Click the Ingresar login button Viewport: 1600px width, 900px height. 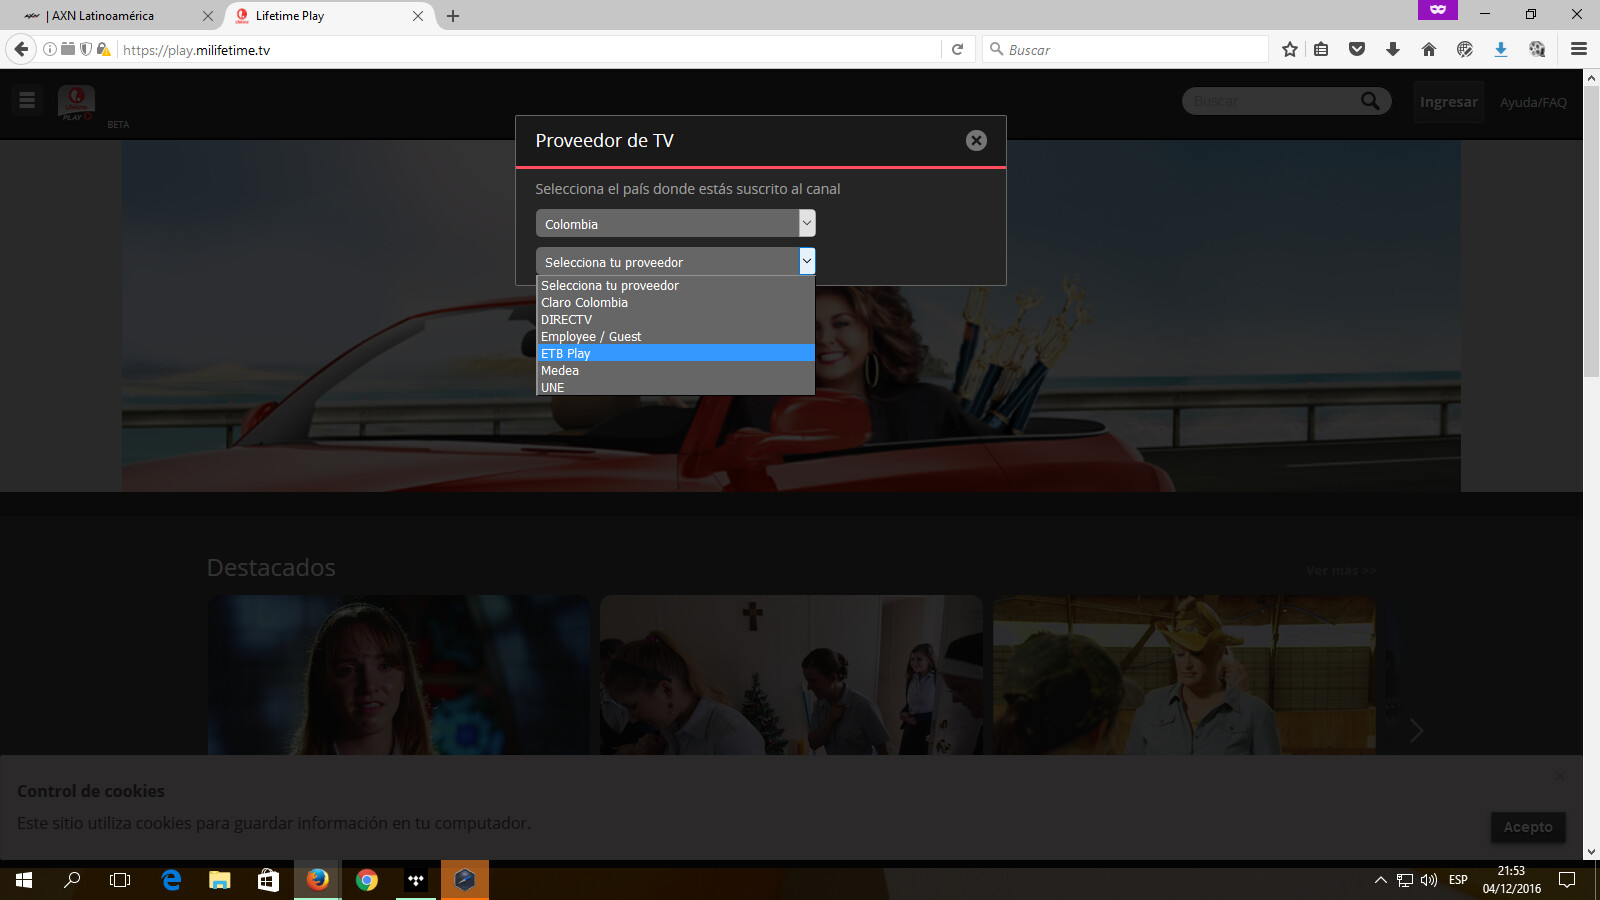pos(1449,102)
